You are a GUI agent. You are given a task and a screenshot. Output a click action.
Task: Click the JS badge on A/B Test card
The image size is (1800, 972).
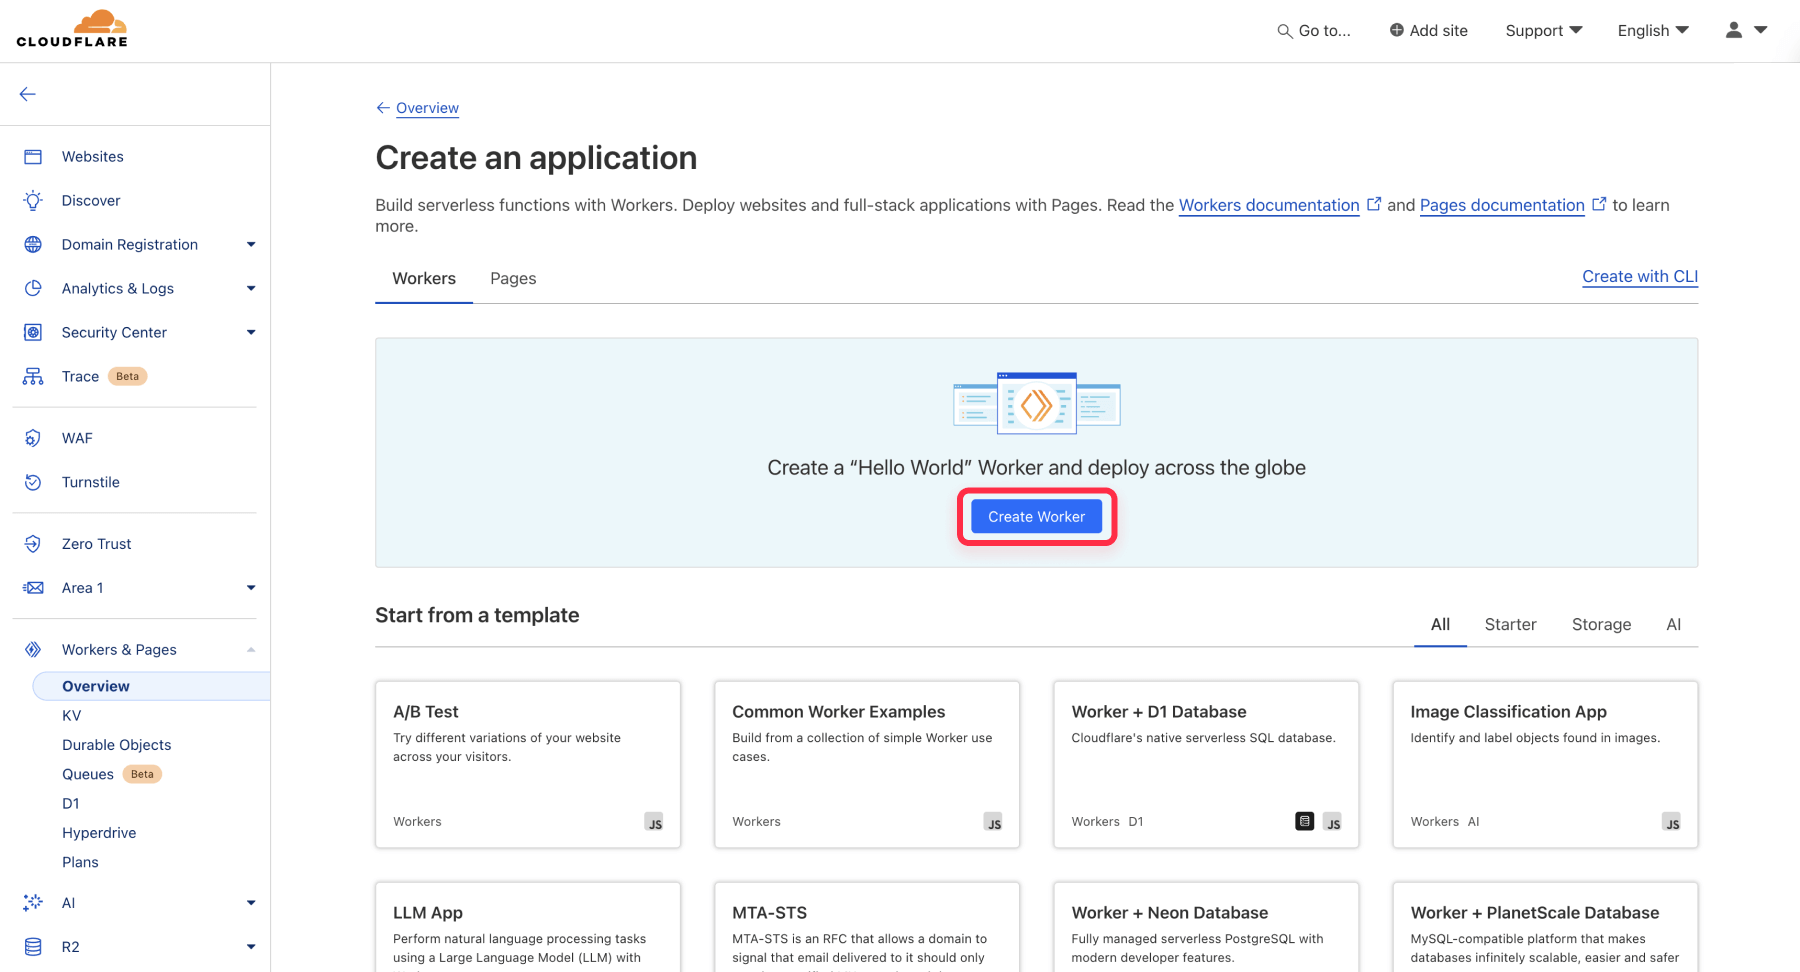coord(654,822)
